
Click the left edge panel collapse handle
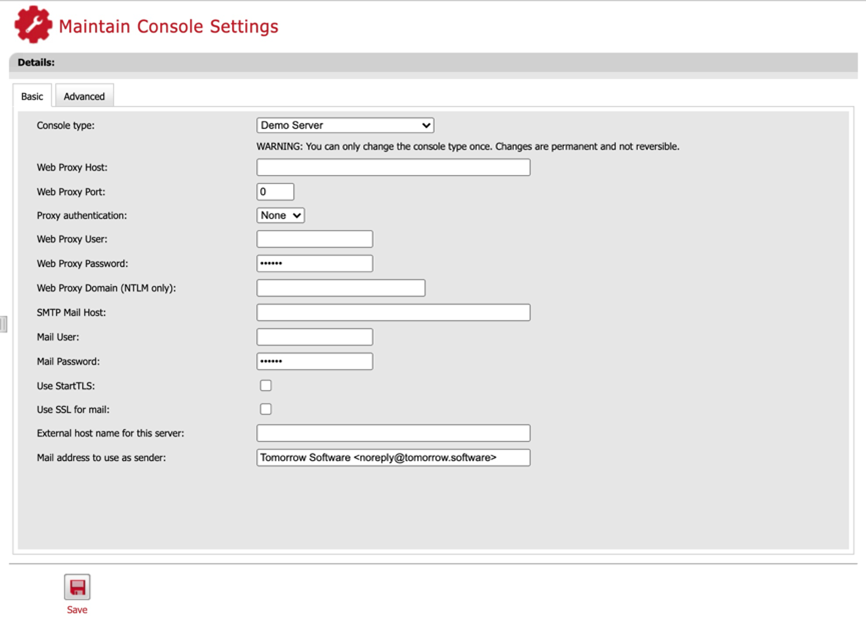3,324
